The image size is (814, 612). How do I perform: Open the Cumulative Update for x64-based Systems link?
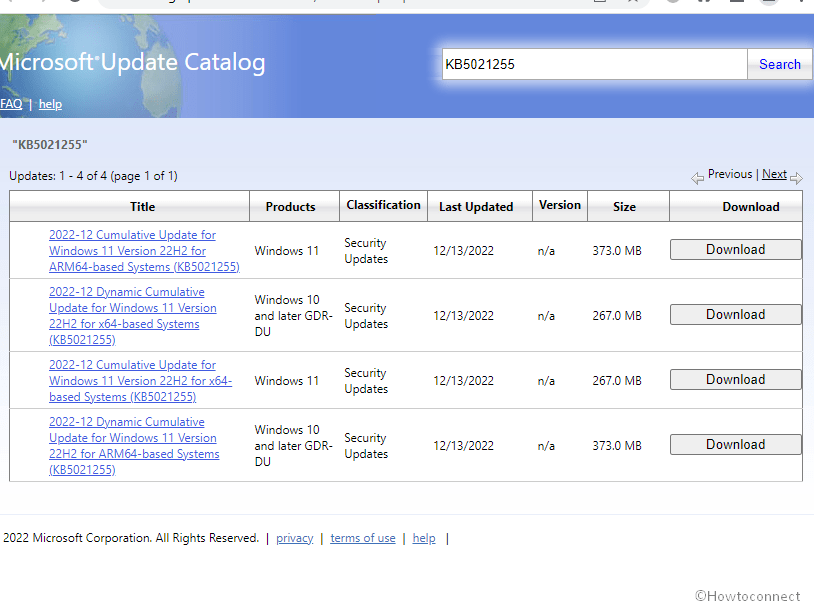pos(141,380)
